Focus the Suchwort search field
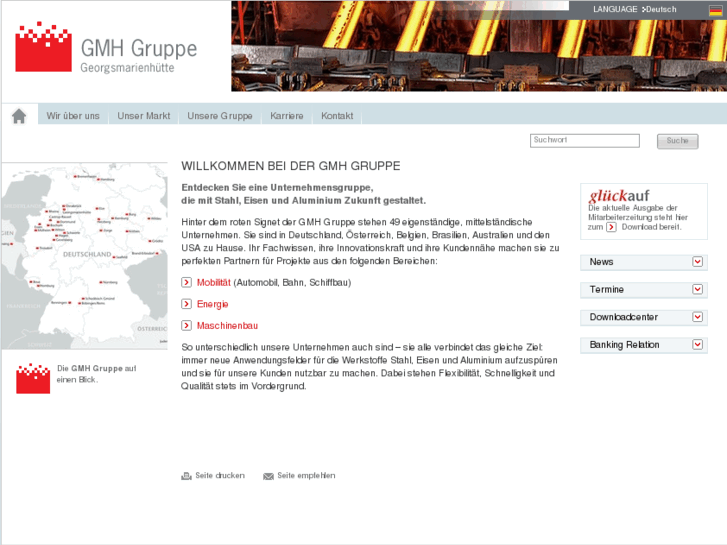The image size is (727, 545). pos(585,141)
